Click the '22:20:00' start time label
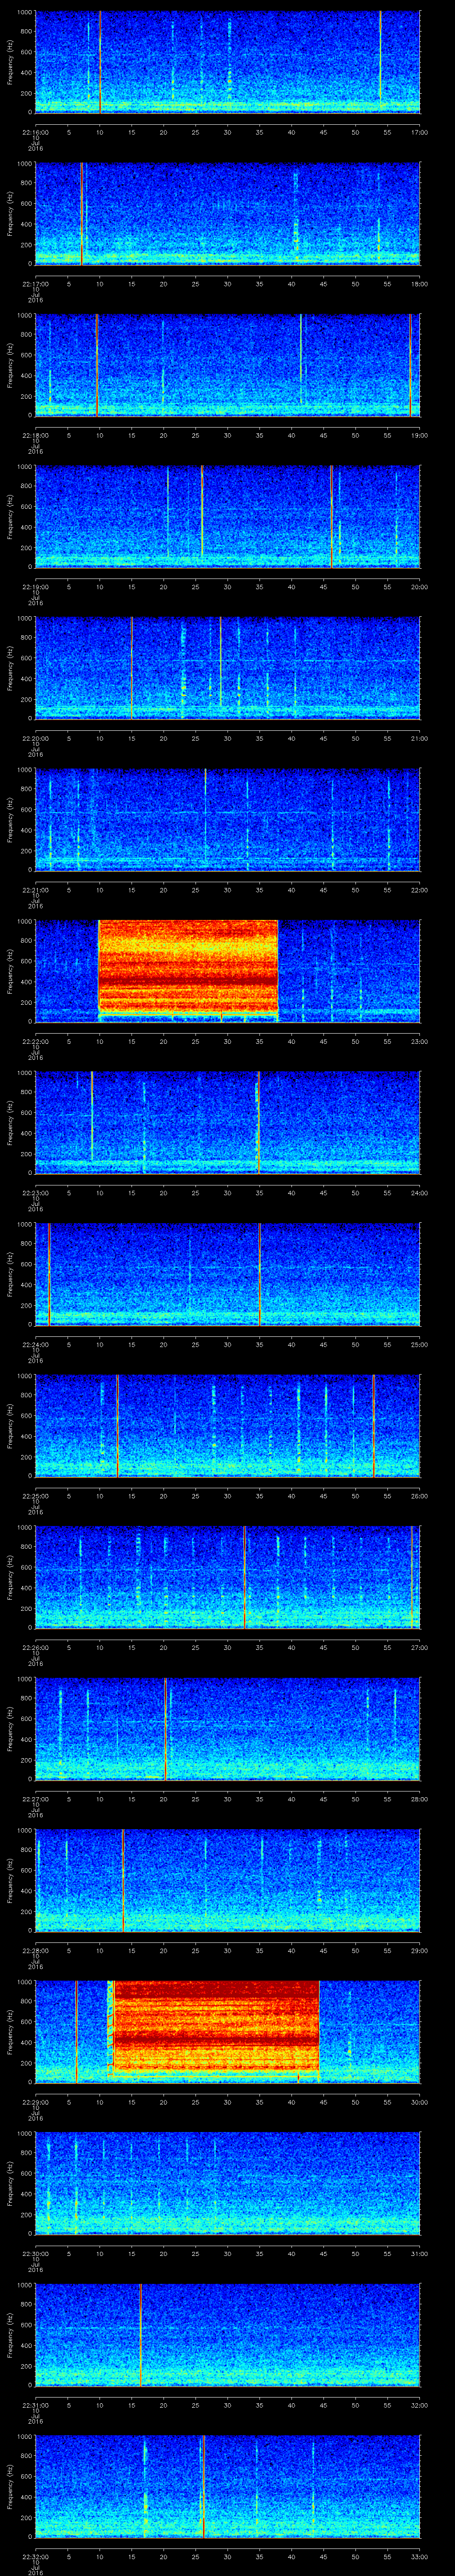This screenshot has width=455, height=2576. pos(35,737)
